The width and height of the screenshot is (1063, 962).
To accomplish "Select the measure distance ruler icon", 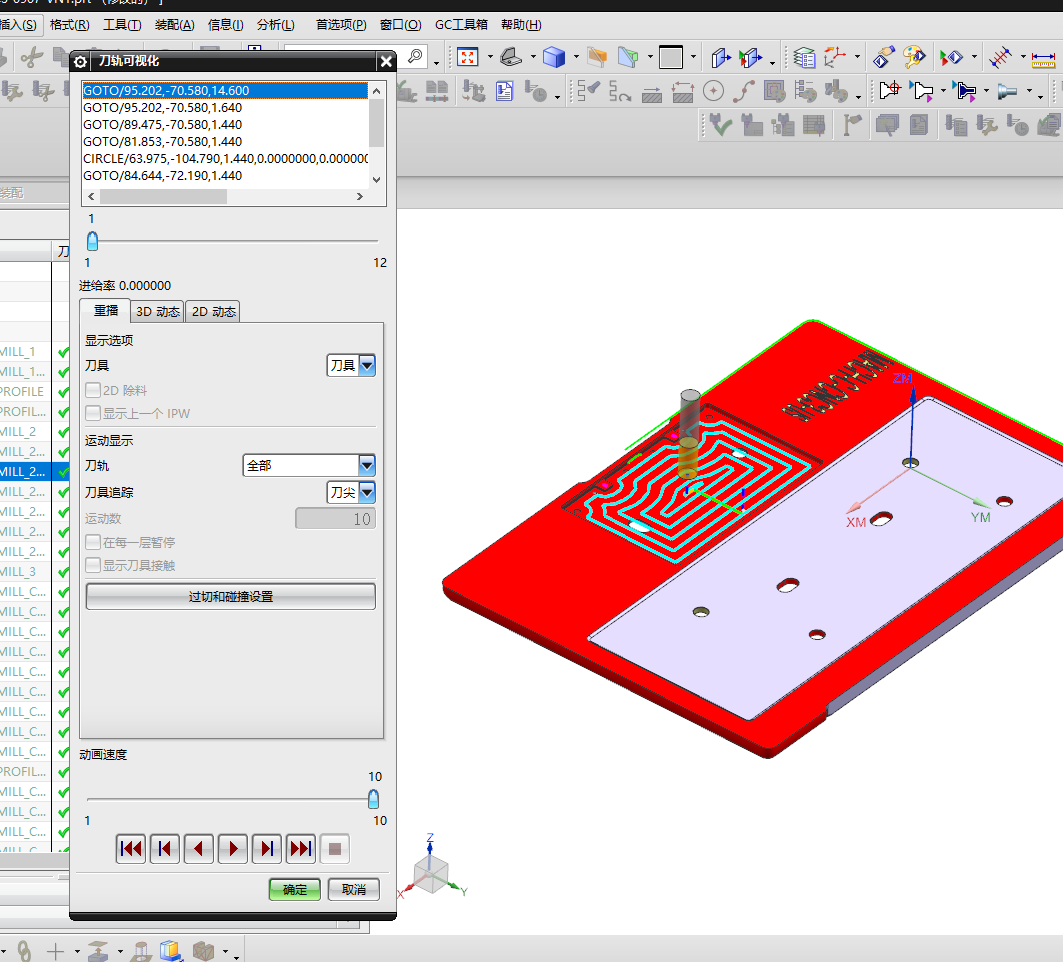I will coord(1043,59).
